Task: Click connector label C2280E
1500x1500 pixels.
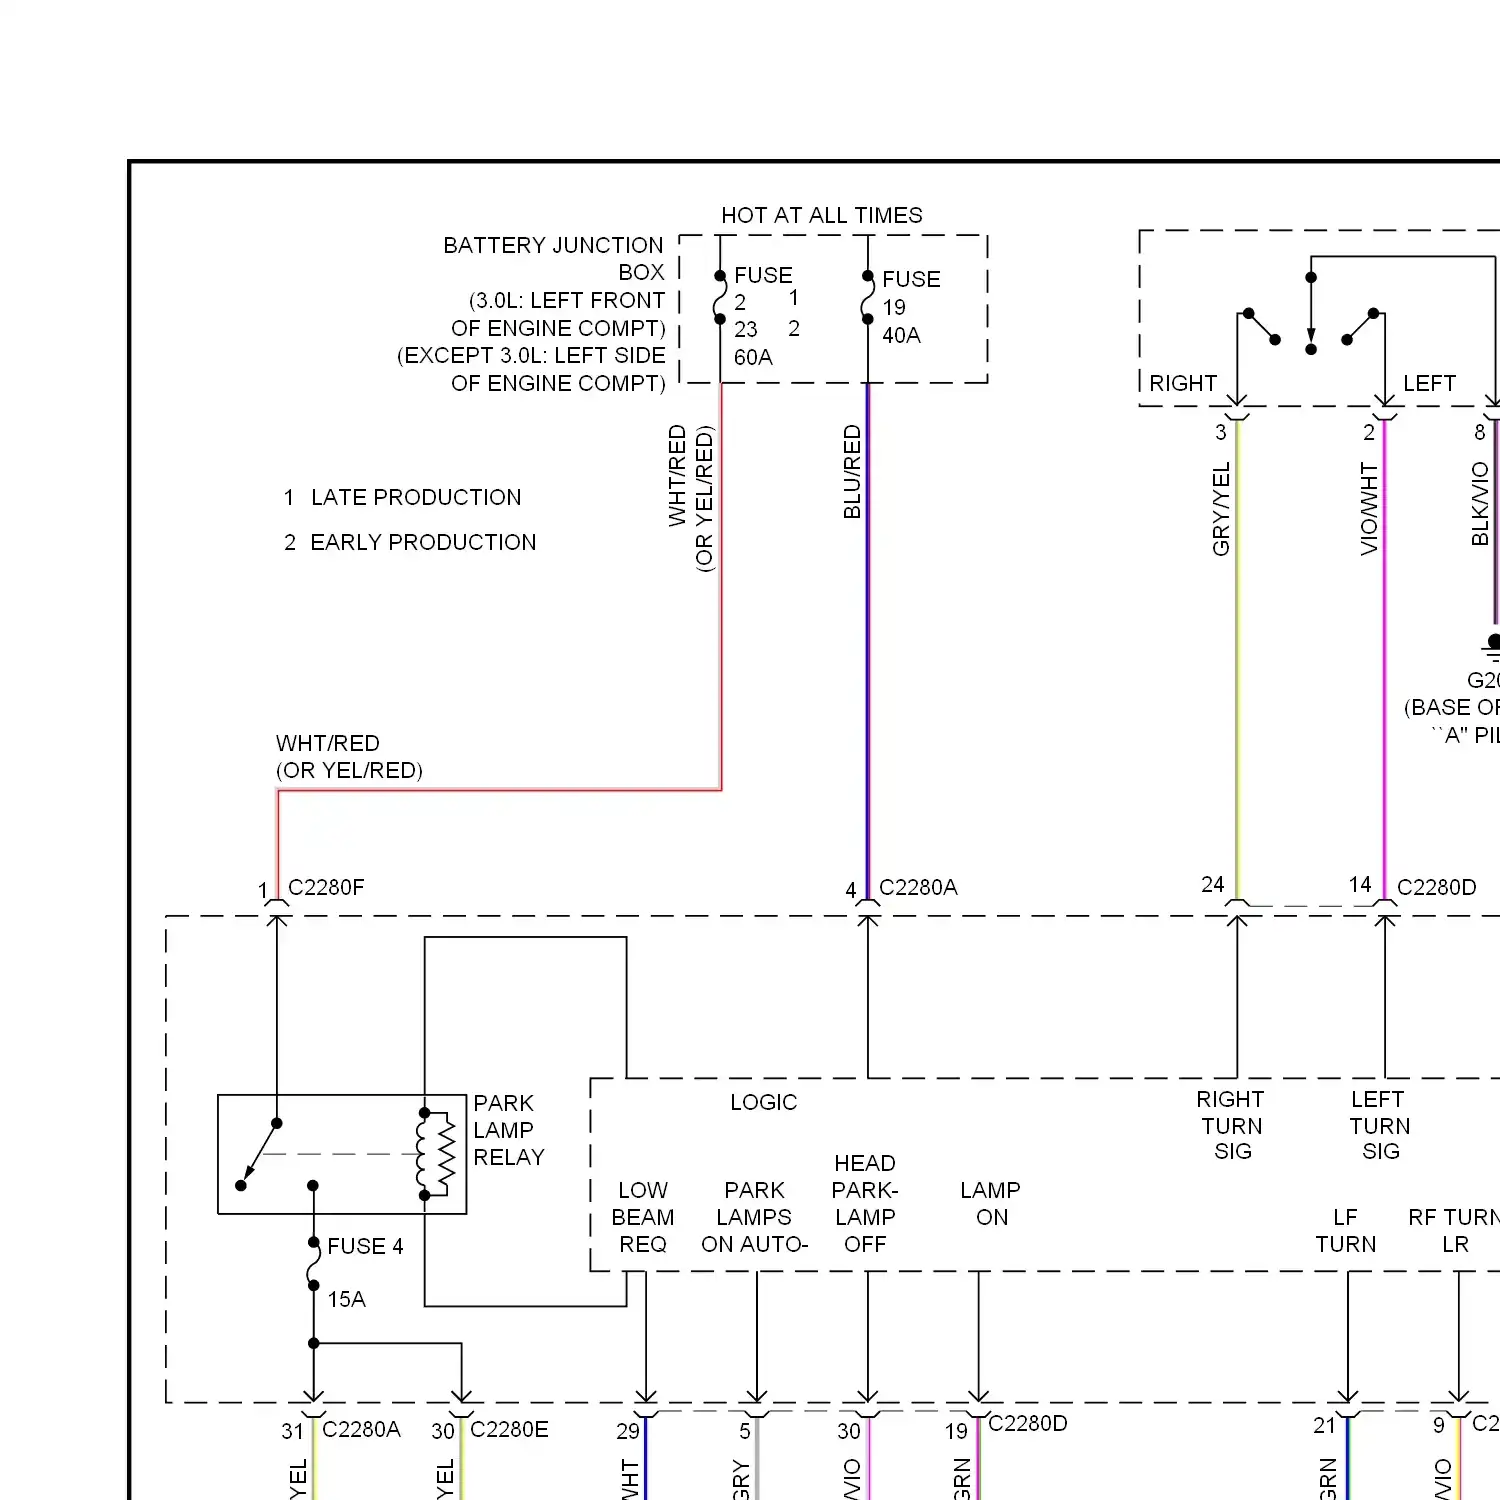Action: (x=509, y=1429)
